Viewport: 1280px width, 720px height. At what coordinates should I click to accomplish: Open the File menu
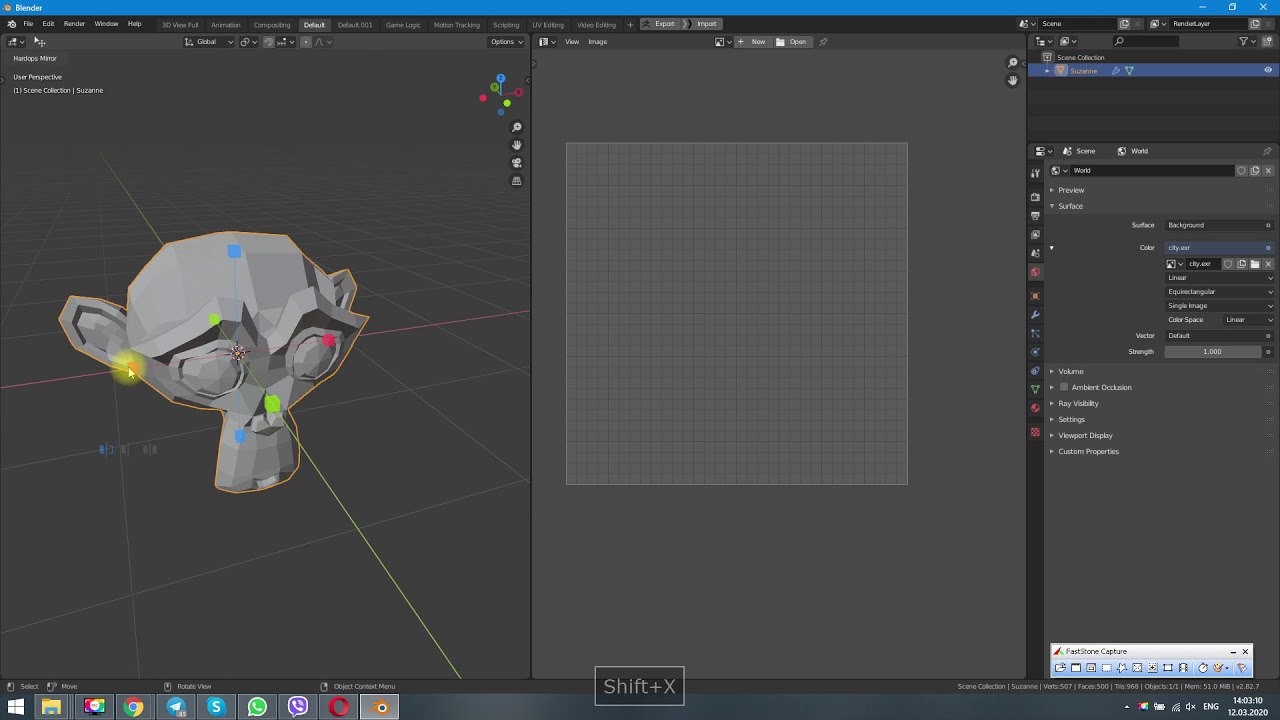point(28,24)
